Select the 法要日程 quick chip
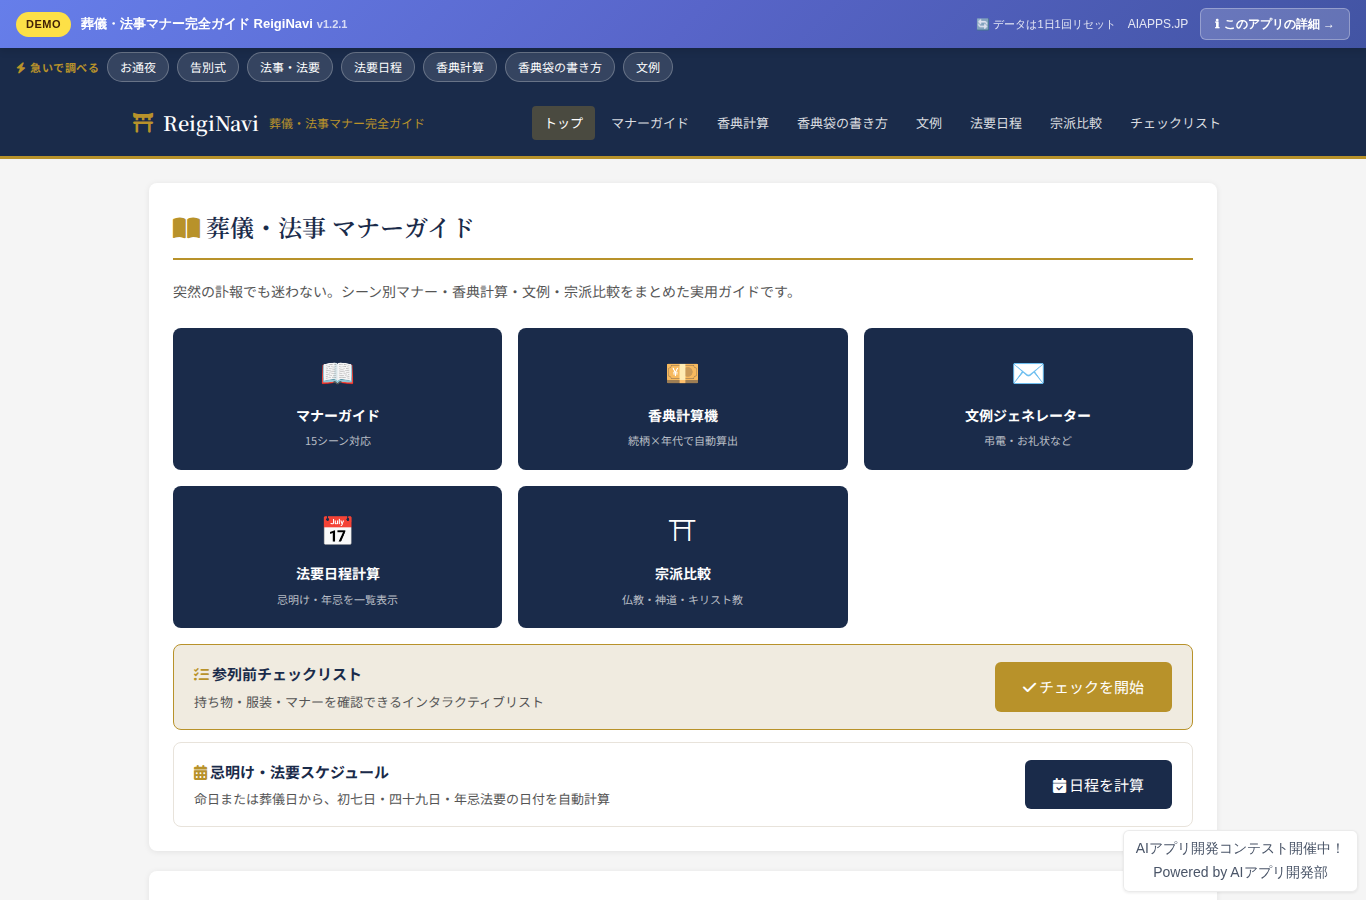Screen dimensions: 1366x900 (378, 67)
